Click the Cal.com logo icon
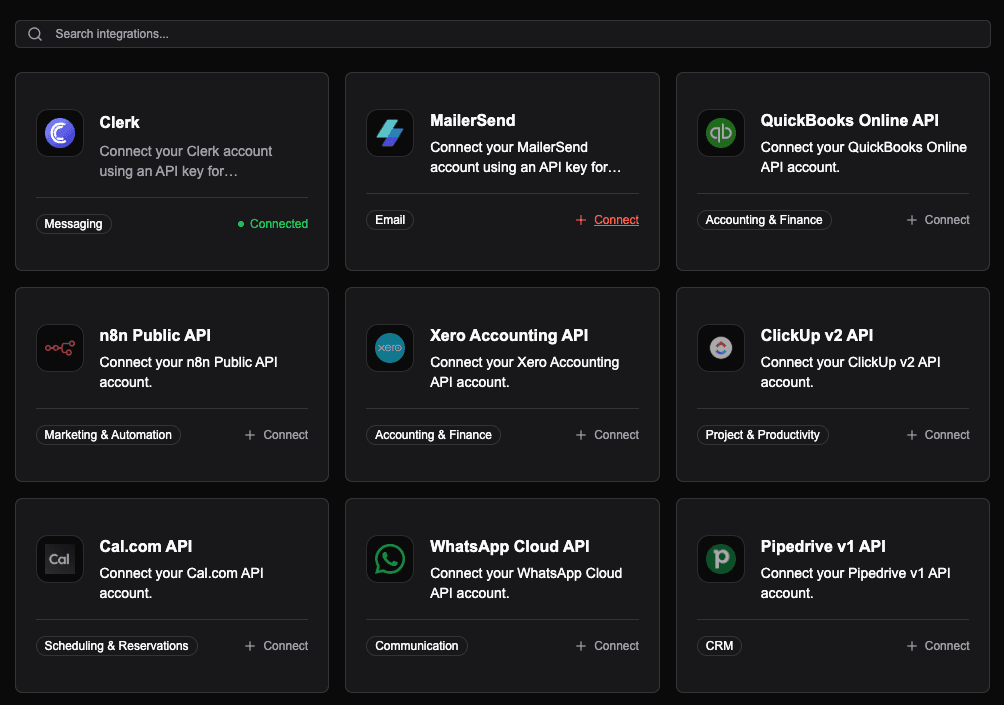The image size is (1004, 705). pos(60,559)
